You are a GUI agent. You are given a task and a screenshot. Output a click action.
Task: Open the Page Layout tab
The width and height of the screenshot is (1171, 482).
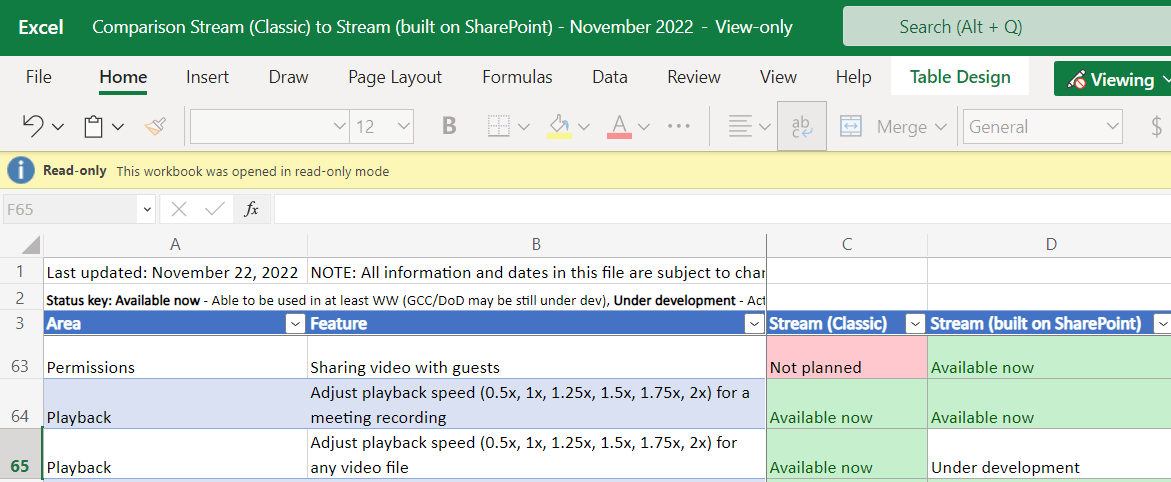click(x=395, y=77)
